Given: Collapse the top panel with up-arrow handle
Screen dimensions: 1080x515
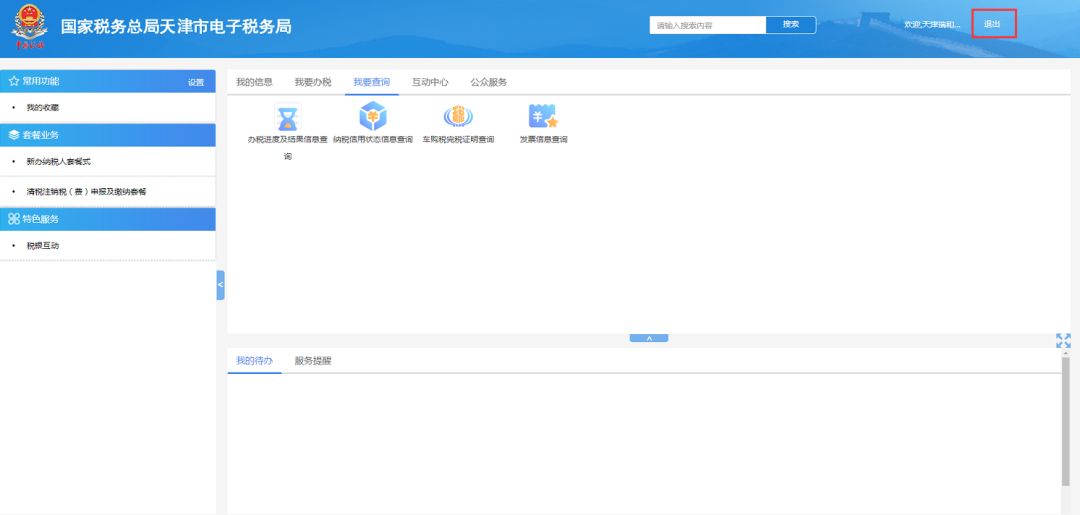Looking at the screenshot, I should [649, 338].
